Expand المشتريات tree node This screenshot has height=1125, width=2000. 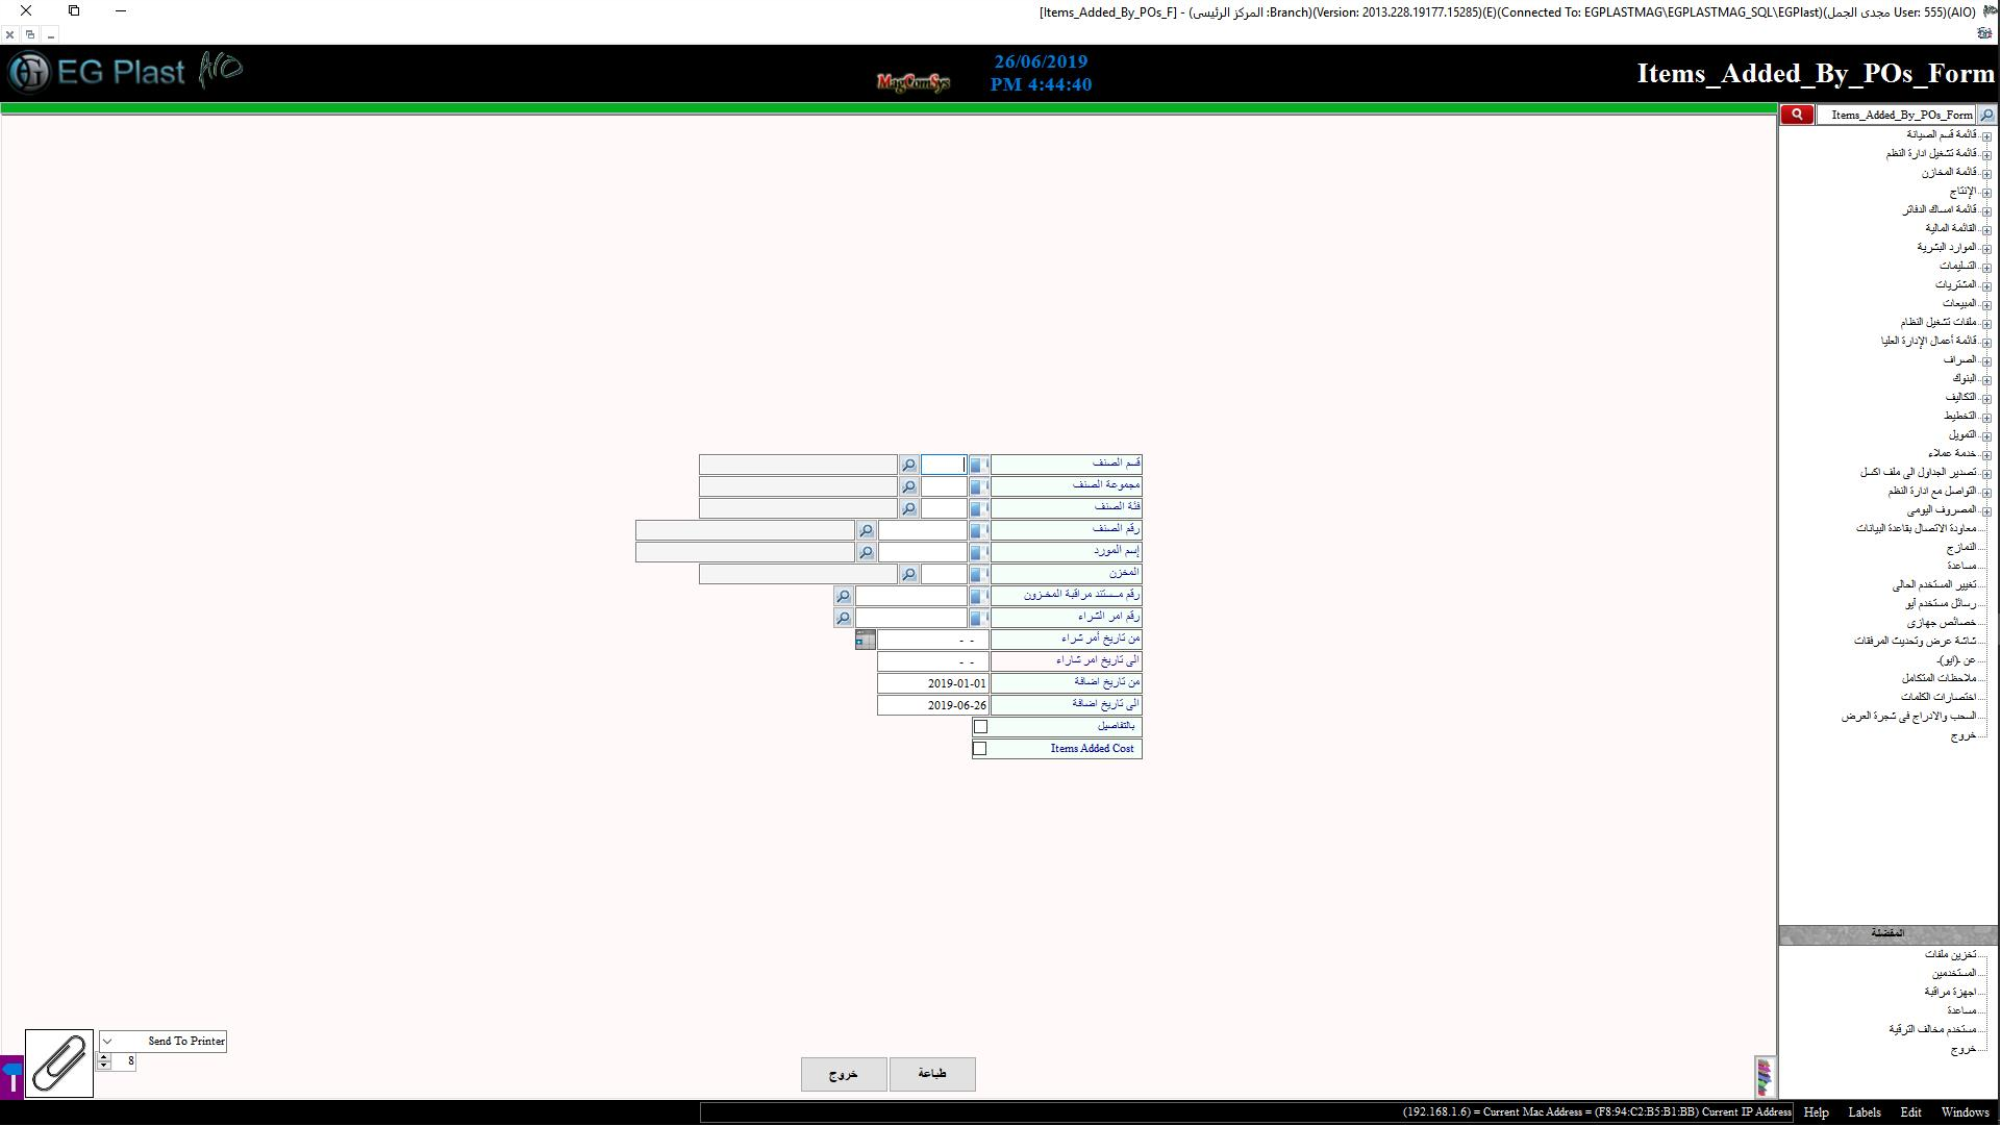pos(1986,287)
